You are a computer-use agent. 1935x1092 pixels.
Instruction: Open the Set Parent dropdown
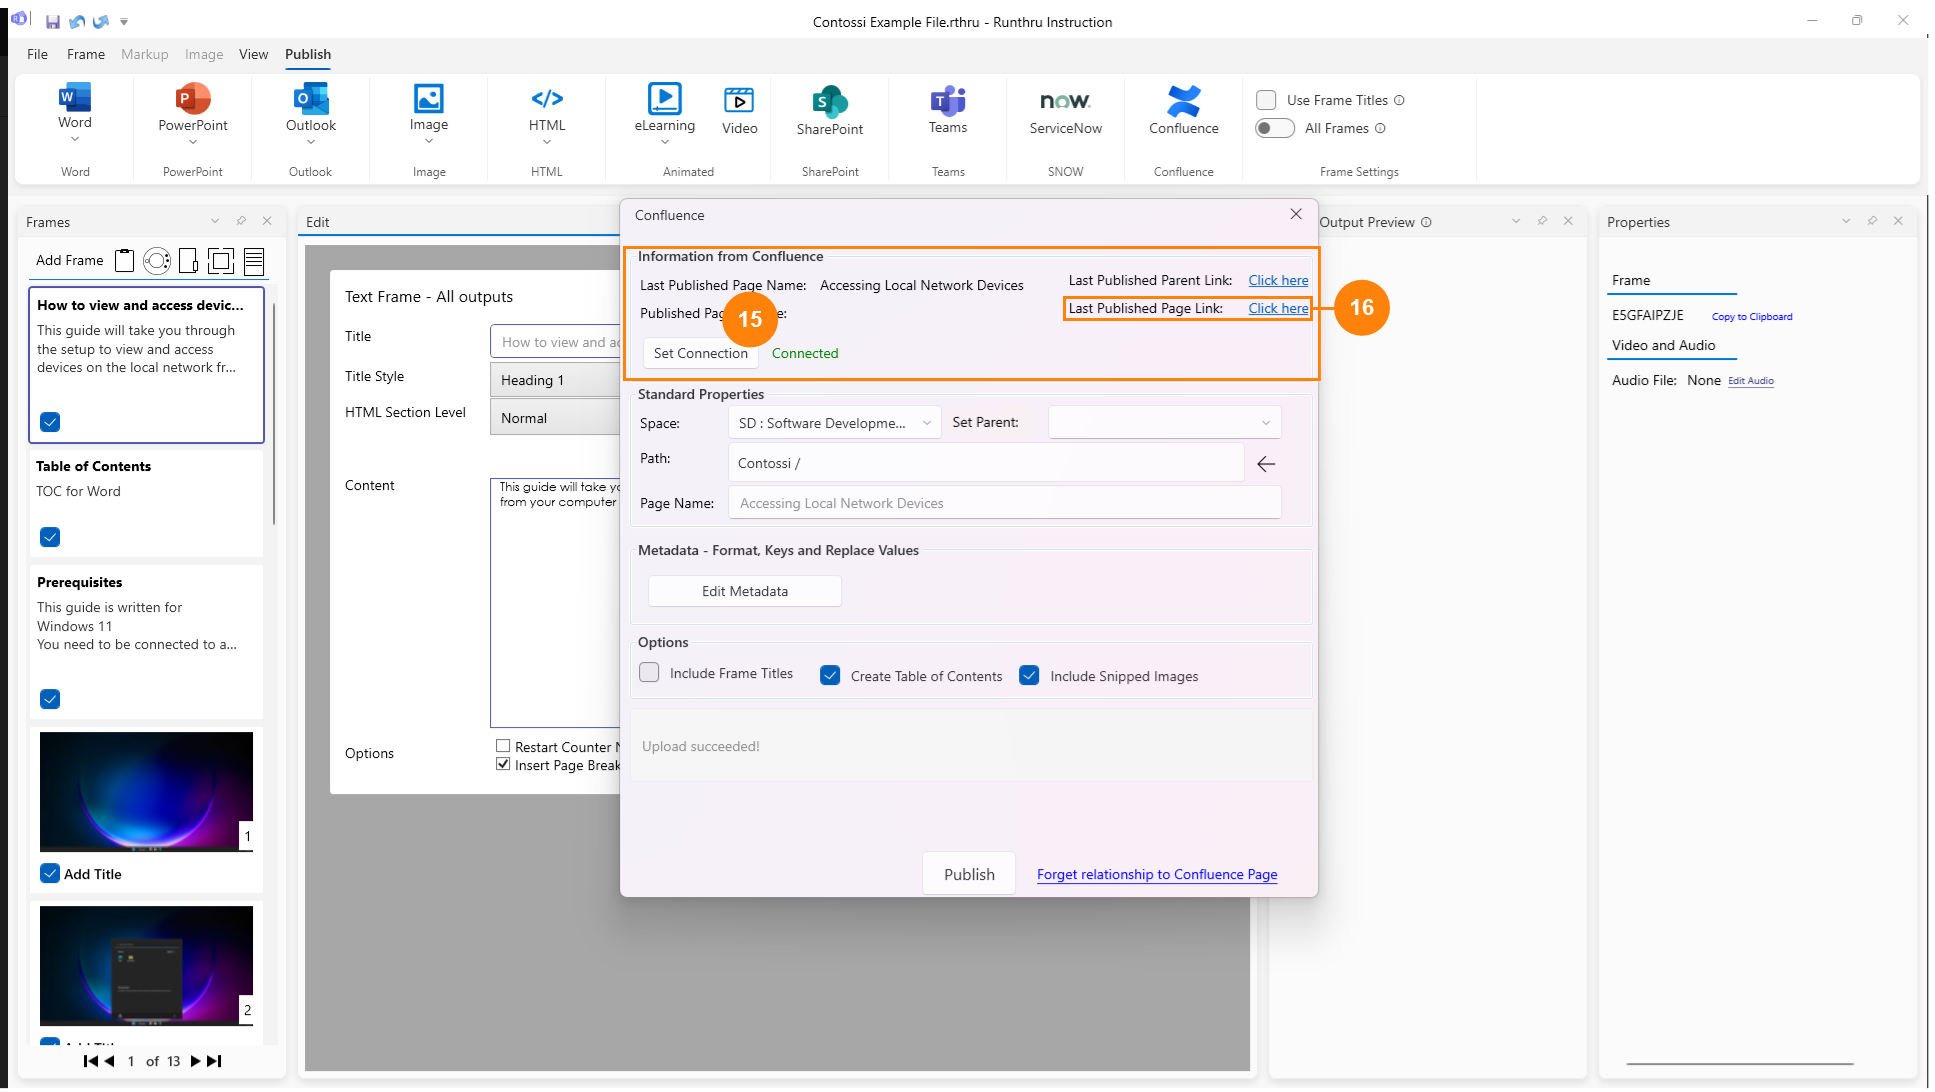click(1164, 422)
